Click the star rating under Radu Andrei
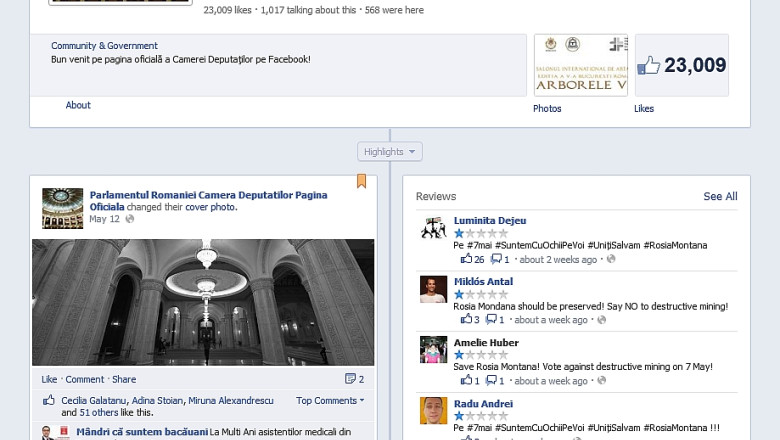780x440 pixels. coord(481,416)
